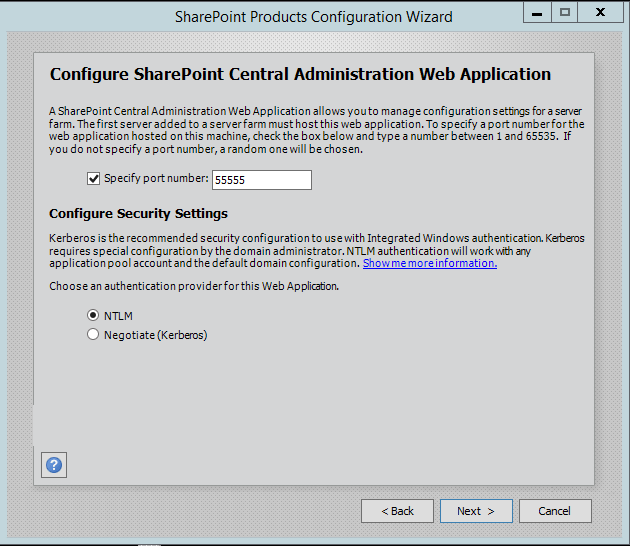Click the Configure Security Settings heading
Screen dimensions: 630x546
138,214
